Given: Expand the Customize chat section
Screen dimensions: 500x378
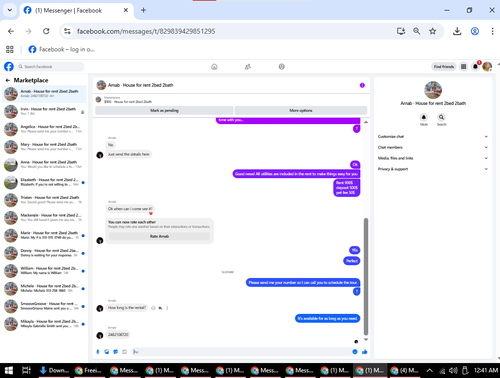Looking at the screenshot, I should tap(433, 137).
